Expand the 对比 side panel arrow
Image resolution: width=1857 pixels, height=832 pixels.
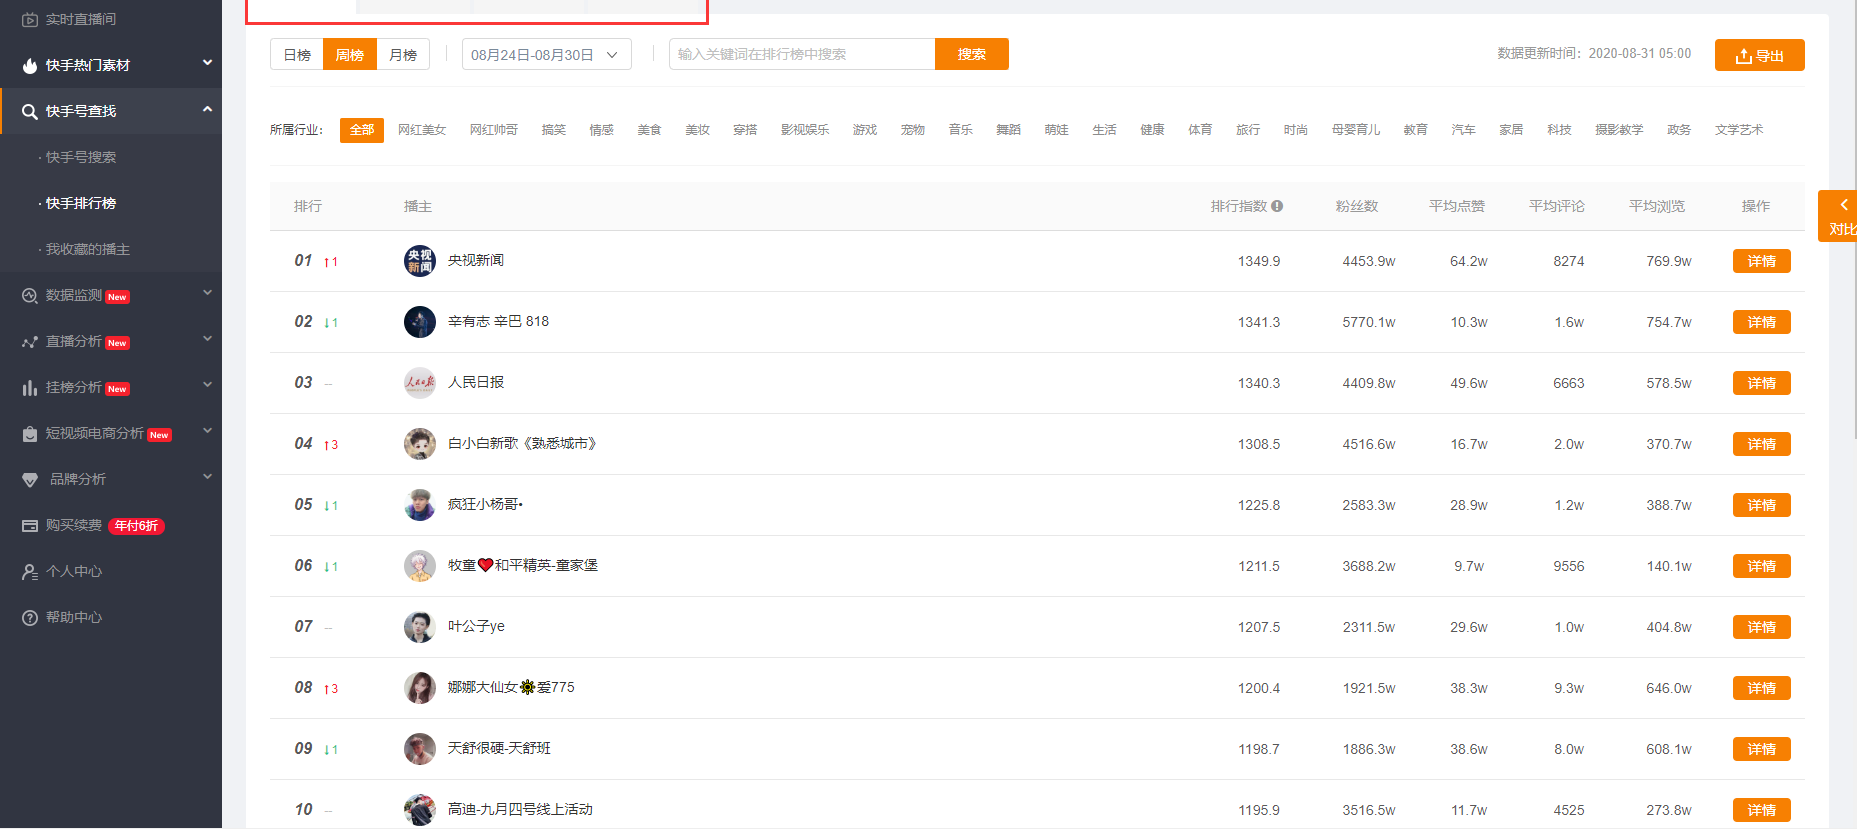click(1843, 204)
